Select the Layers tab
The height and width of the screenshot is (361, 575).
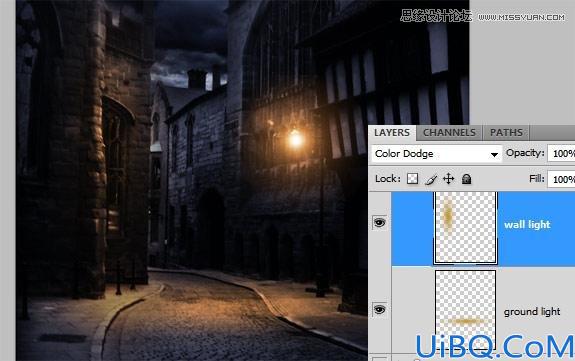[392, 132]
